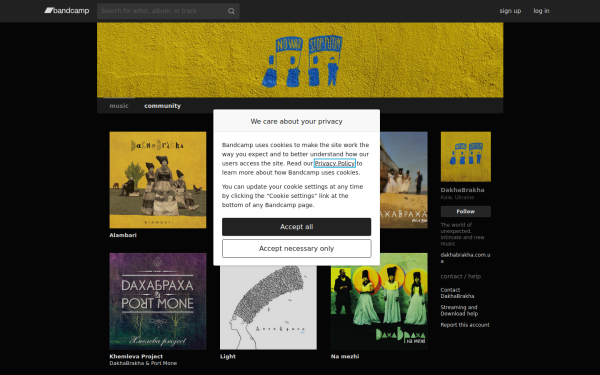Open the Khemleva Project album cover

(158, 301)
